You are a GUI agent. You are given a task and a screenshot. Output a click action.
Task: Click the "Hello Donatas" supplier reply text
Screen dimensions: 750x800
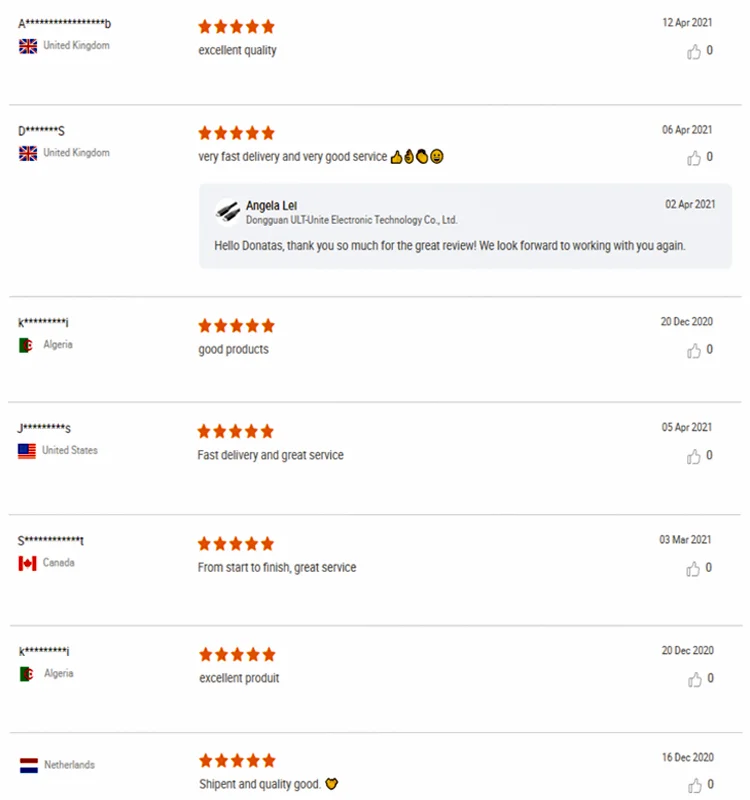tap(450, 246)
